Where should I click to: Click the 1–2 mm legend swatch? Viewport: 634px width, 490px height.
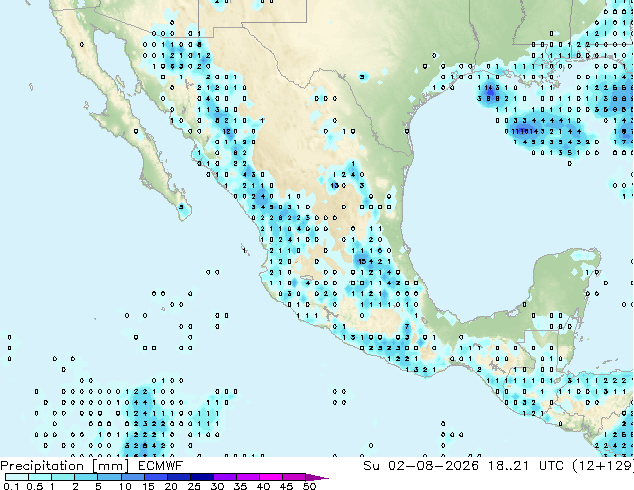click(63, 477)
